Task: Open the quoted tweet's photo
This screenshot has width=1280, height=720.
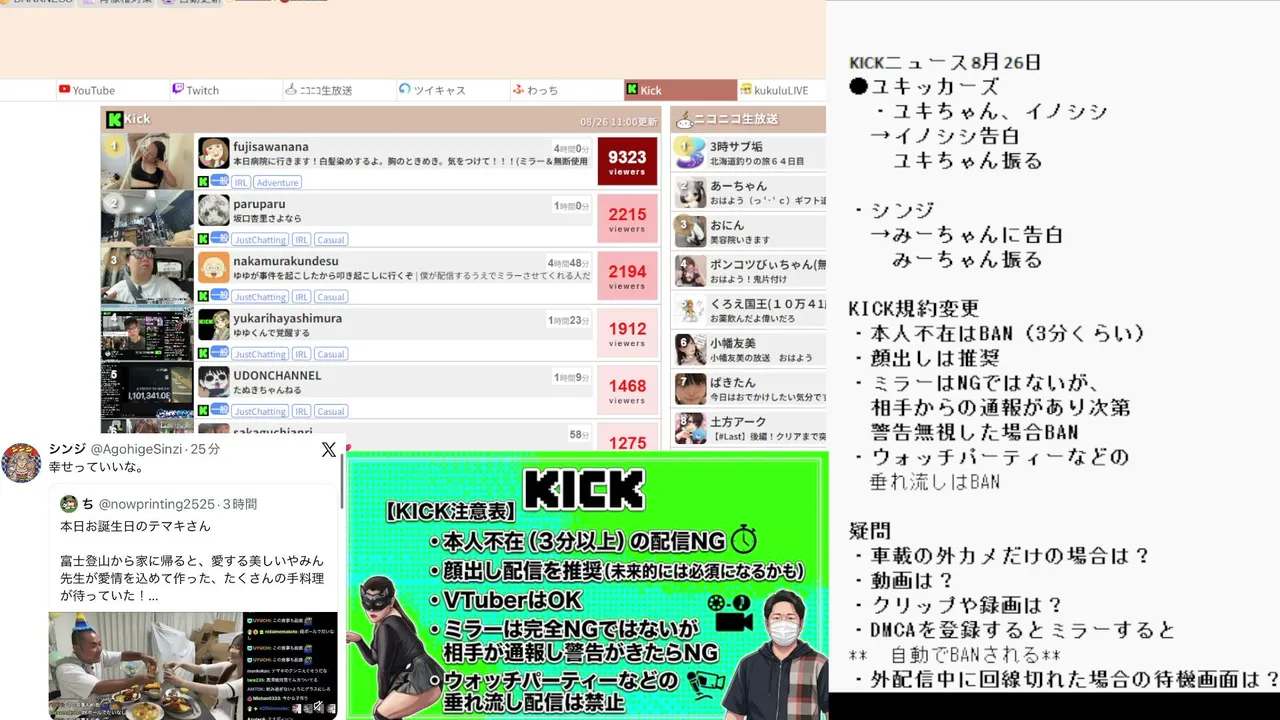Action: tap(193, 666)
